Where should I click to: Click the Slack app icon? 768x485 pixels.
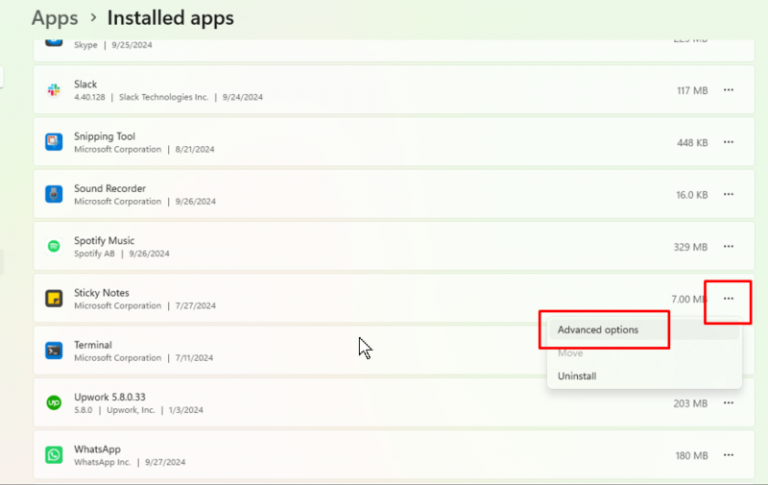click(x=54, y=90)
